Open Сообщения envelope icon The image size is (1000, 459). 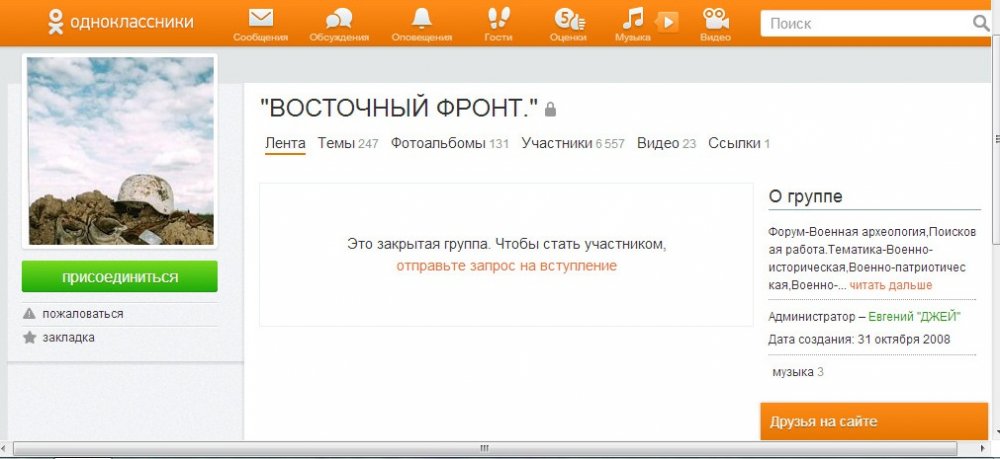tap(260, 18)
